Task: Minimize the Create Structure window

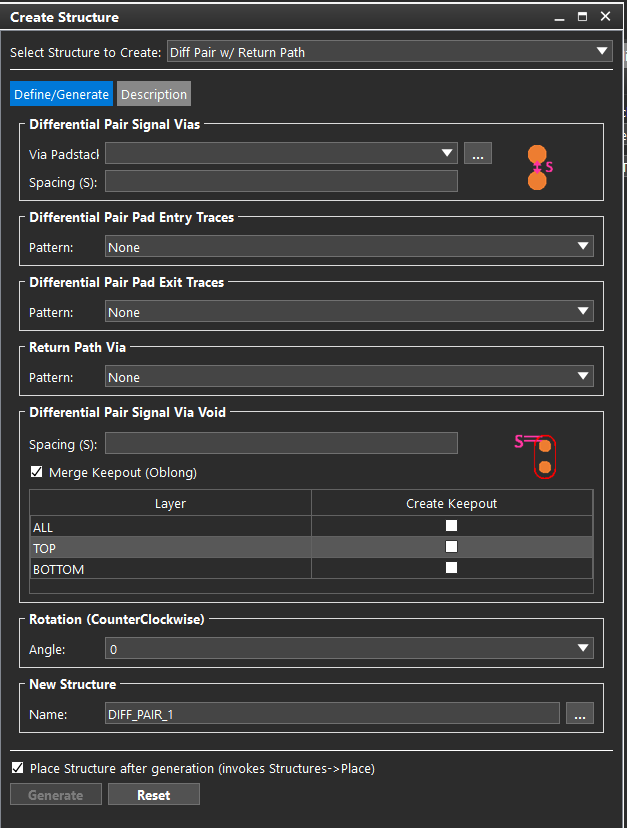Action: tap(560, 17)
